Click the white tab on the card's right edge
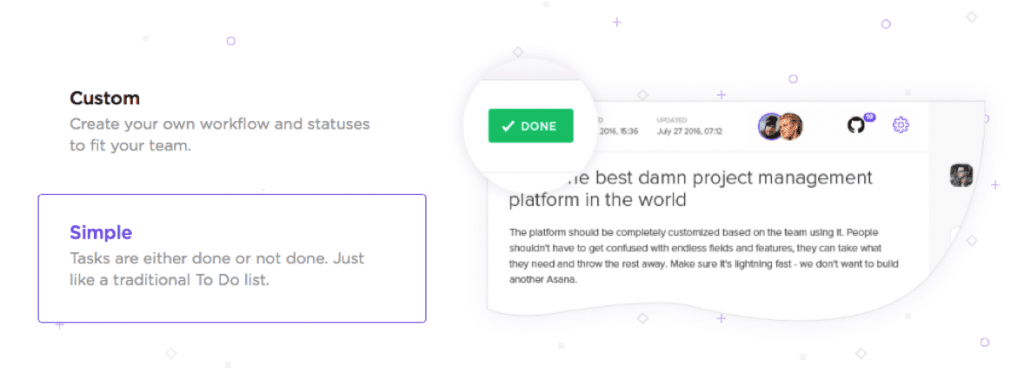 click(955, 237)
